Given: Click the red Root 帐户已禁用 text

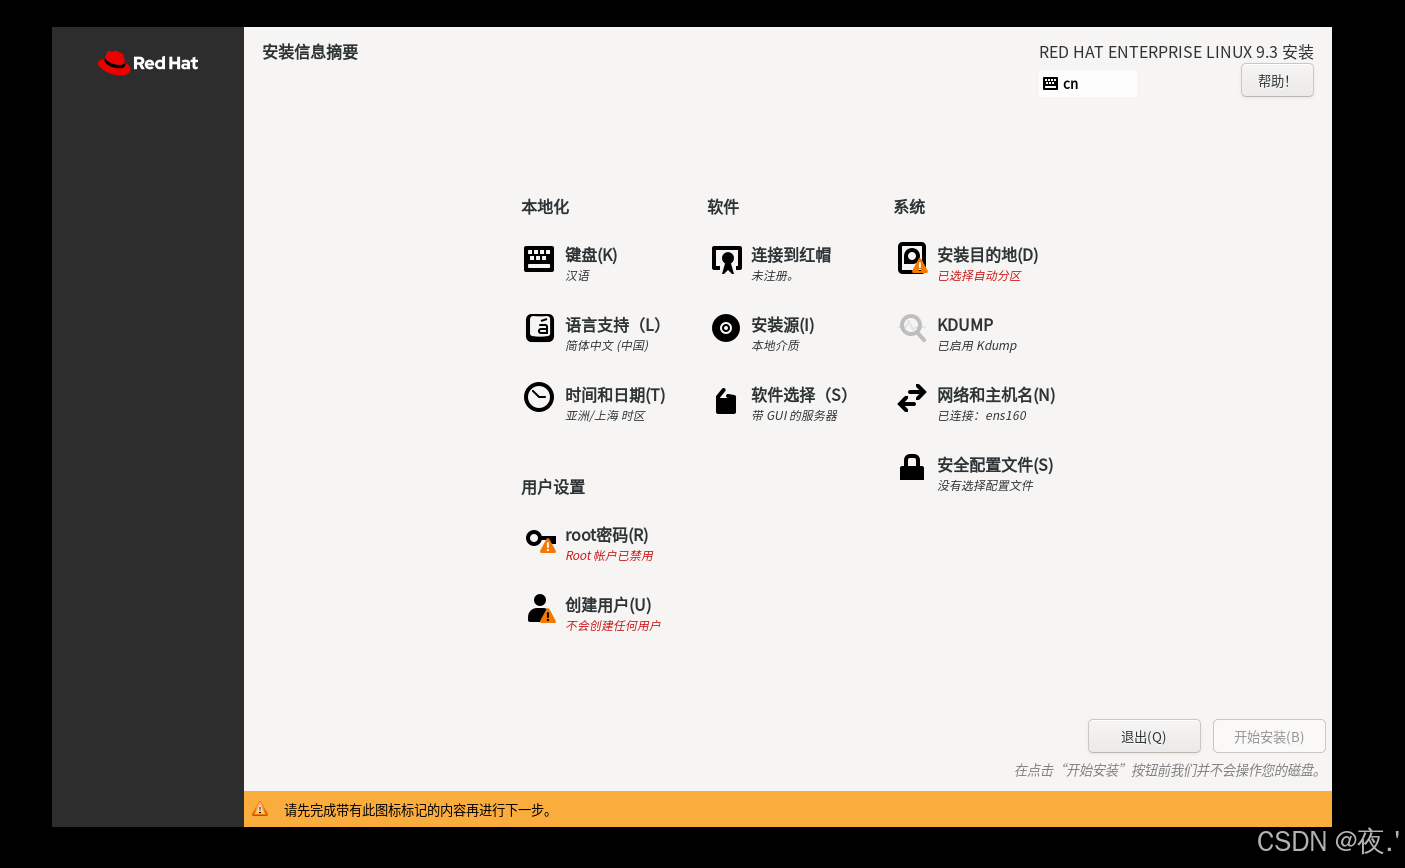Looking at the screenshot, I should click(609, 556).
